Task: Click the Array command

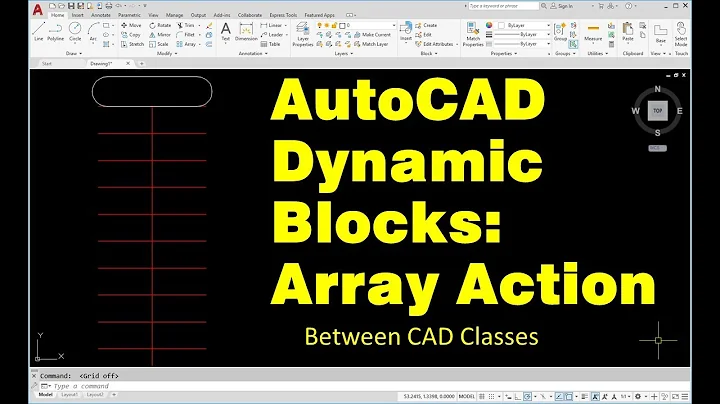Action: [x=186, y=44]
